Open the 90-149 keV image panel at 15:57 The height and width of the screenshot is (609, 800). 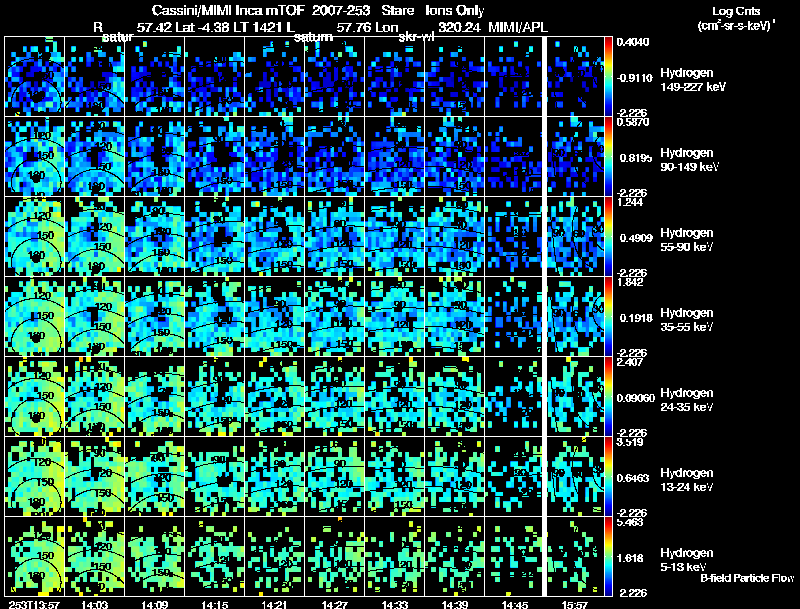[x=575, y=156]
